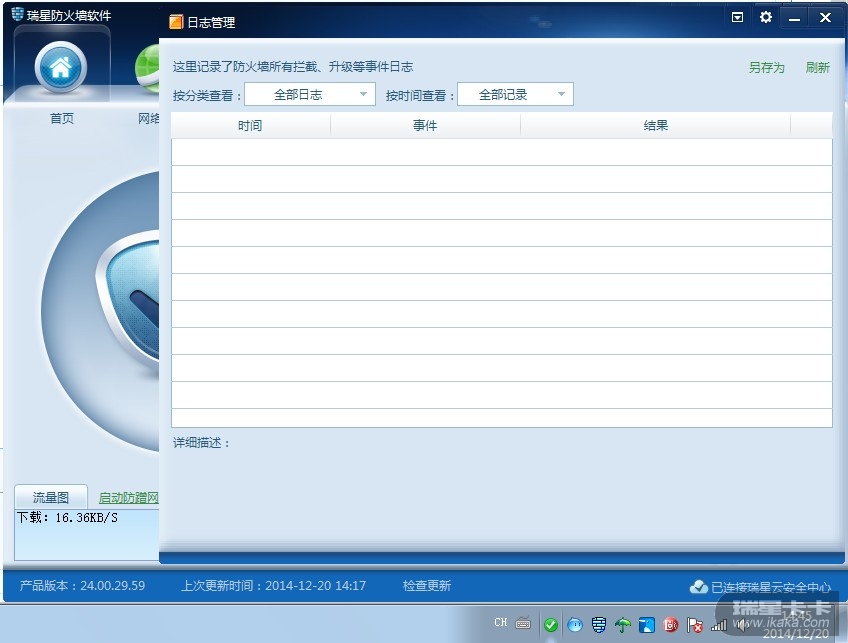Click the 日志管理 orange log icon

(176, 22)
